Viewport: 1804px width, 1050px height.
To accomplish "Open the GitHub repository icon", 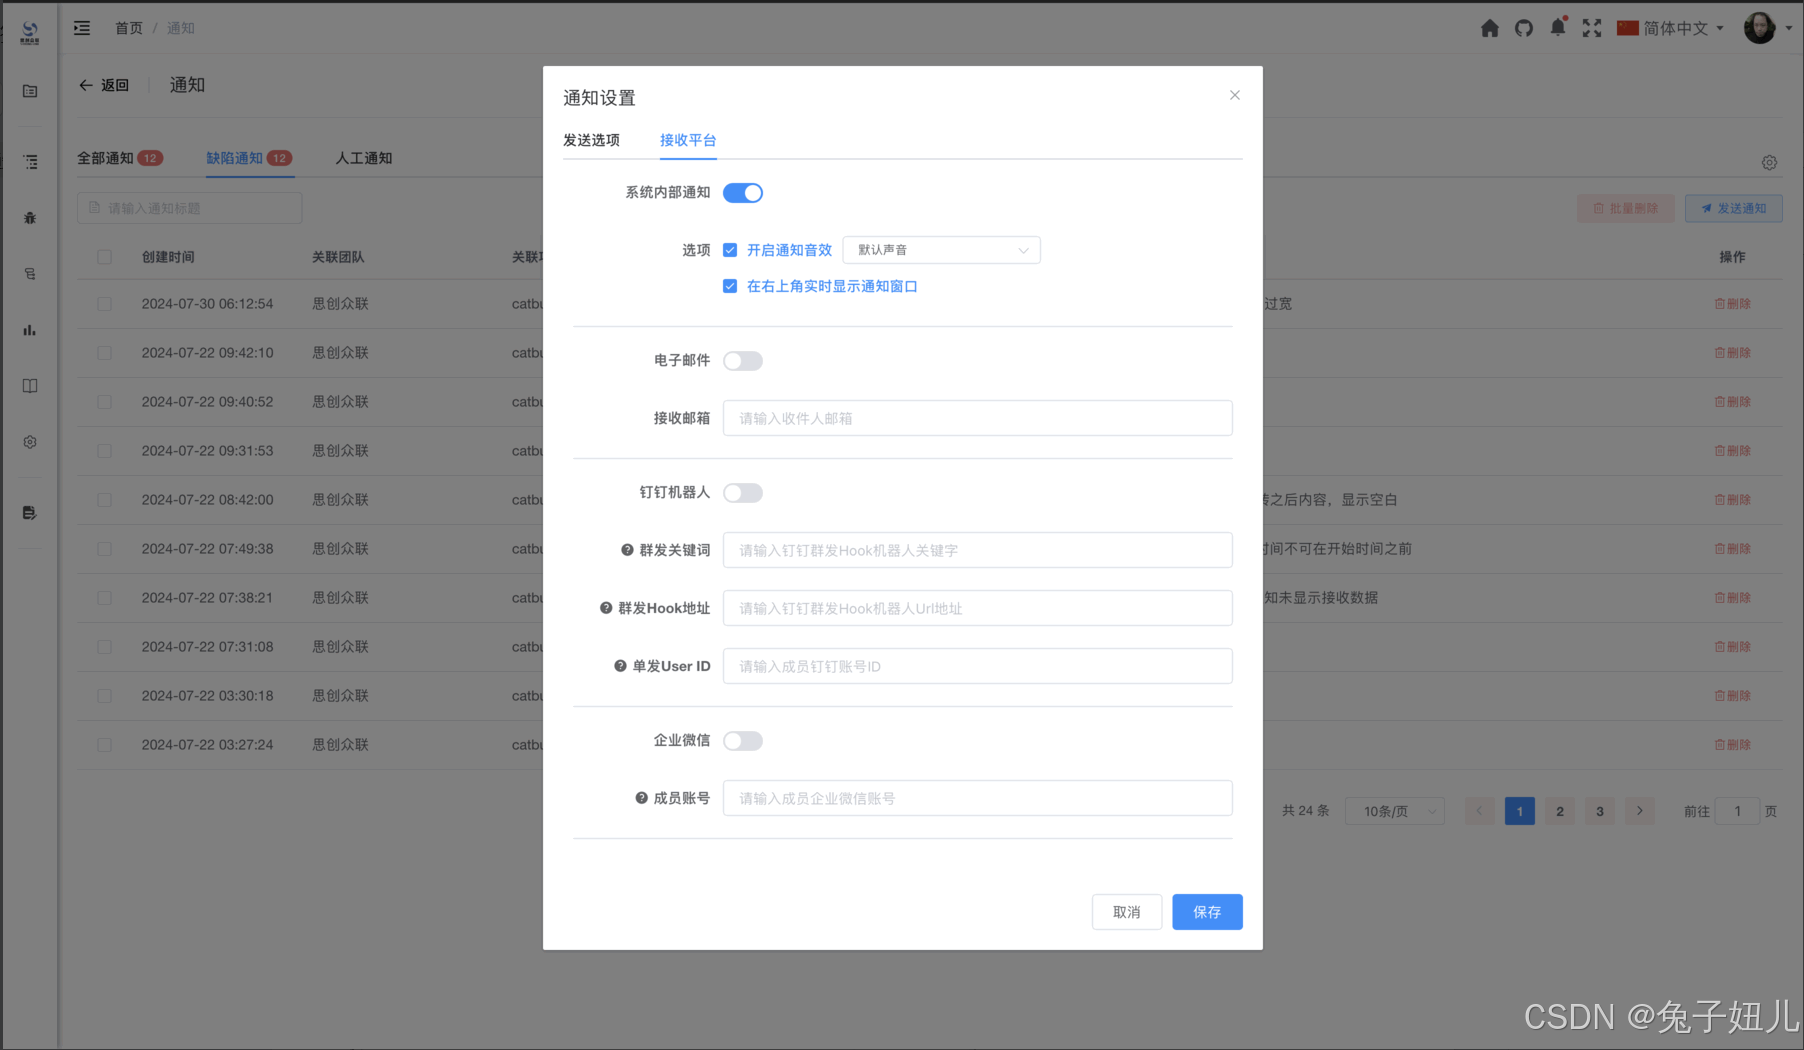I will (x=1524, y=28).
